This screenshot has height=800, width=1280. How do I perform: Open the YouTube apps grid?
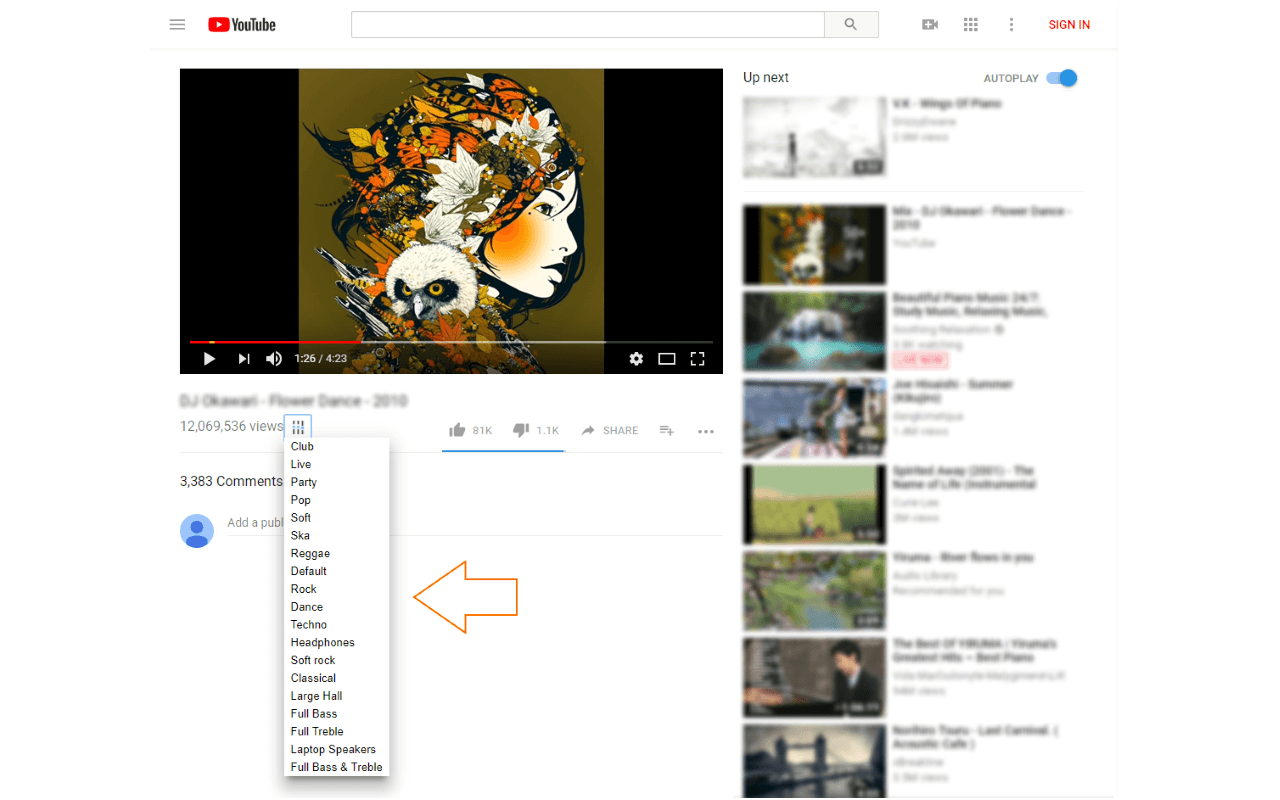[x=970, y=24]
